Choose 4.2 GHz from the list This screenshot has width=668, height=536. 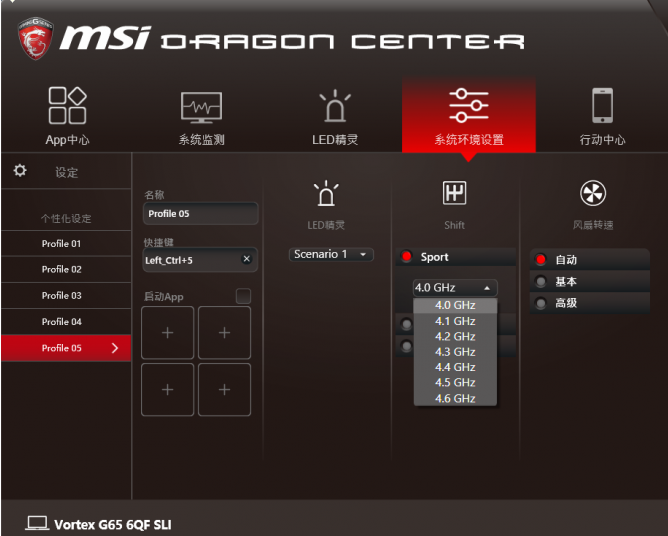[x=455, y=336]
